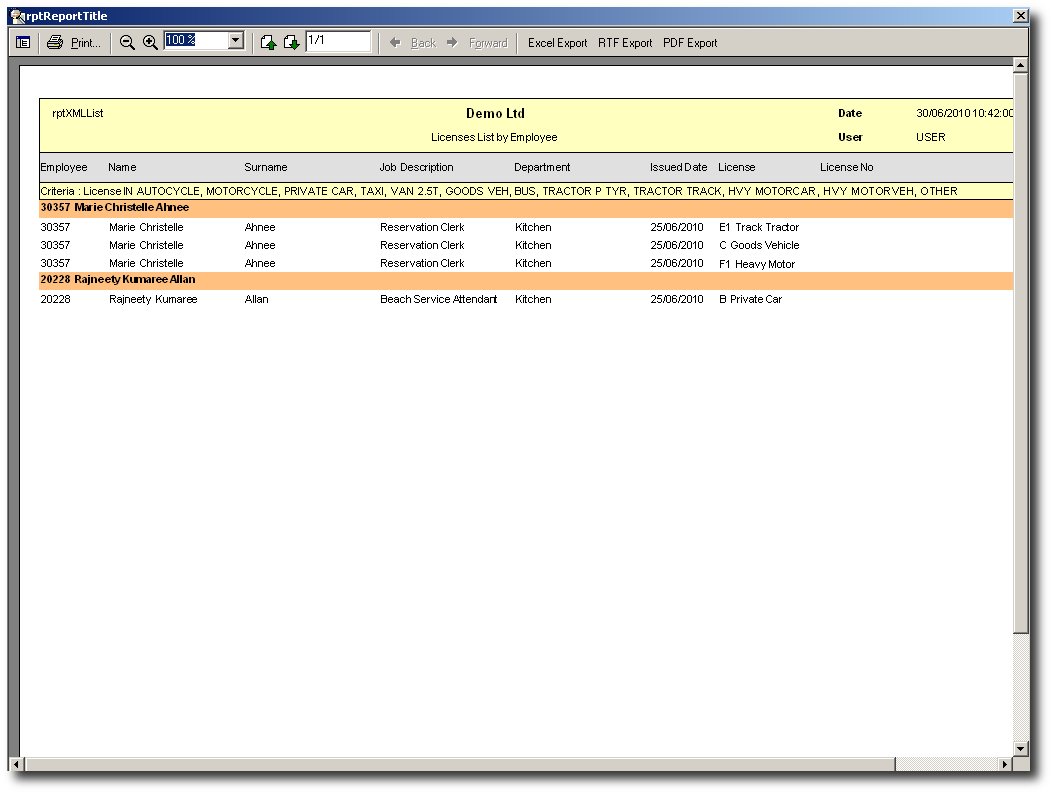Viewport: 1053px width, 794px height.
Task: Click the vertical scrollbar down arrow
Action: click(1020, 748)
